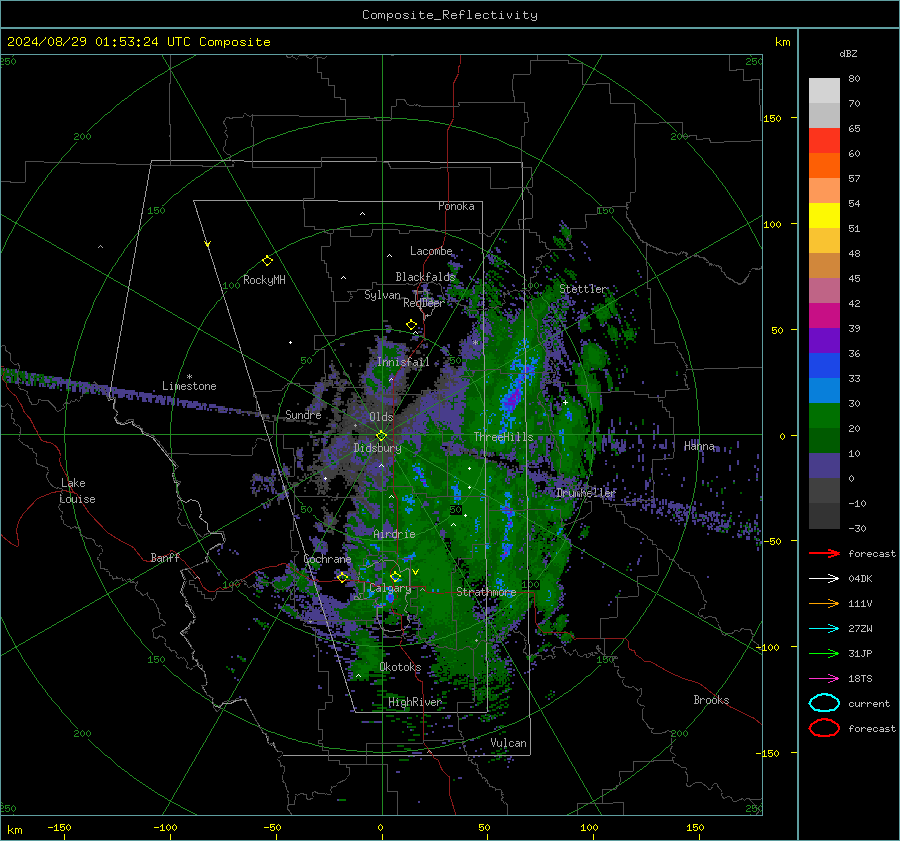Click the bright blue storm core near ThreeHills
Image resolution: width=900 pixels, height=841 pixels.
tap(515, 395)
